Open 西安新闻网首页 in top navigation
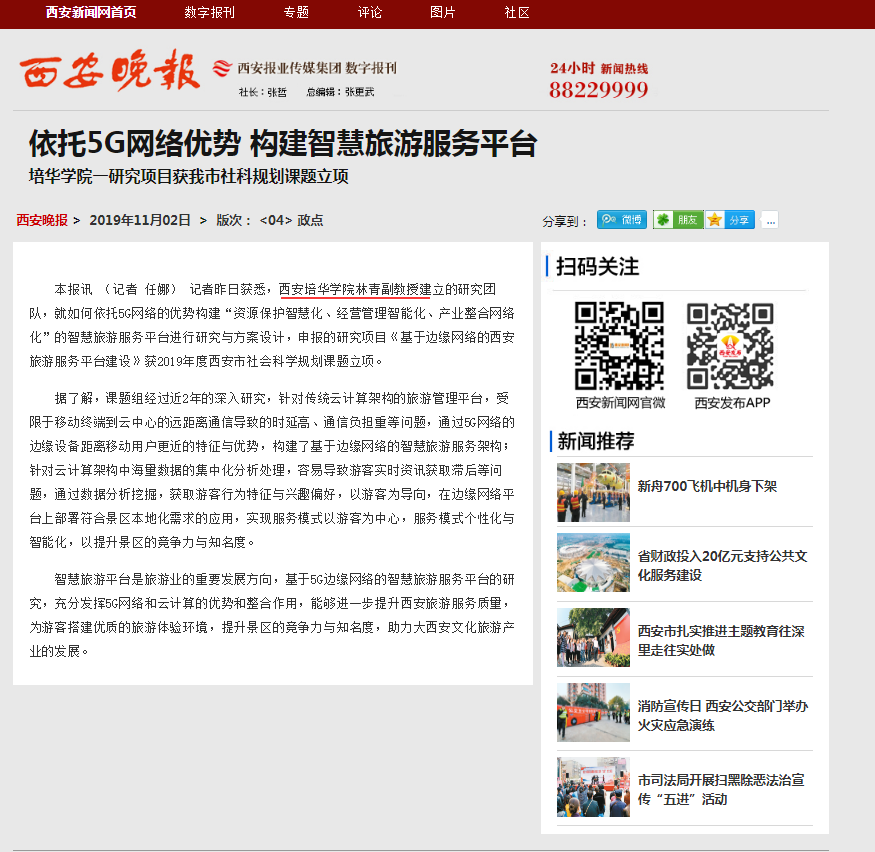The image size is (875, 852). [91, 13]
